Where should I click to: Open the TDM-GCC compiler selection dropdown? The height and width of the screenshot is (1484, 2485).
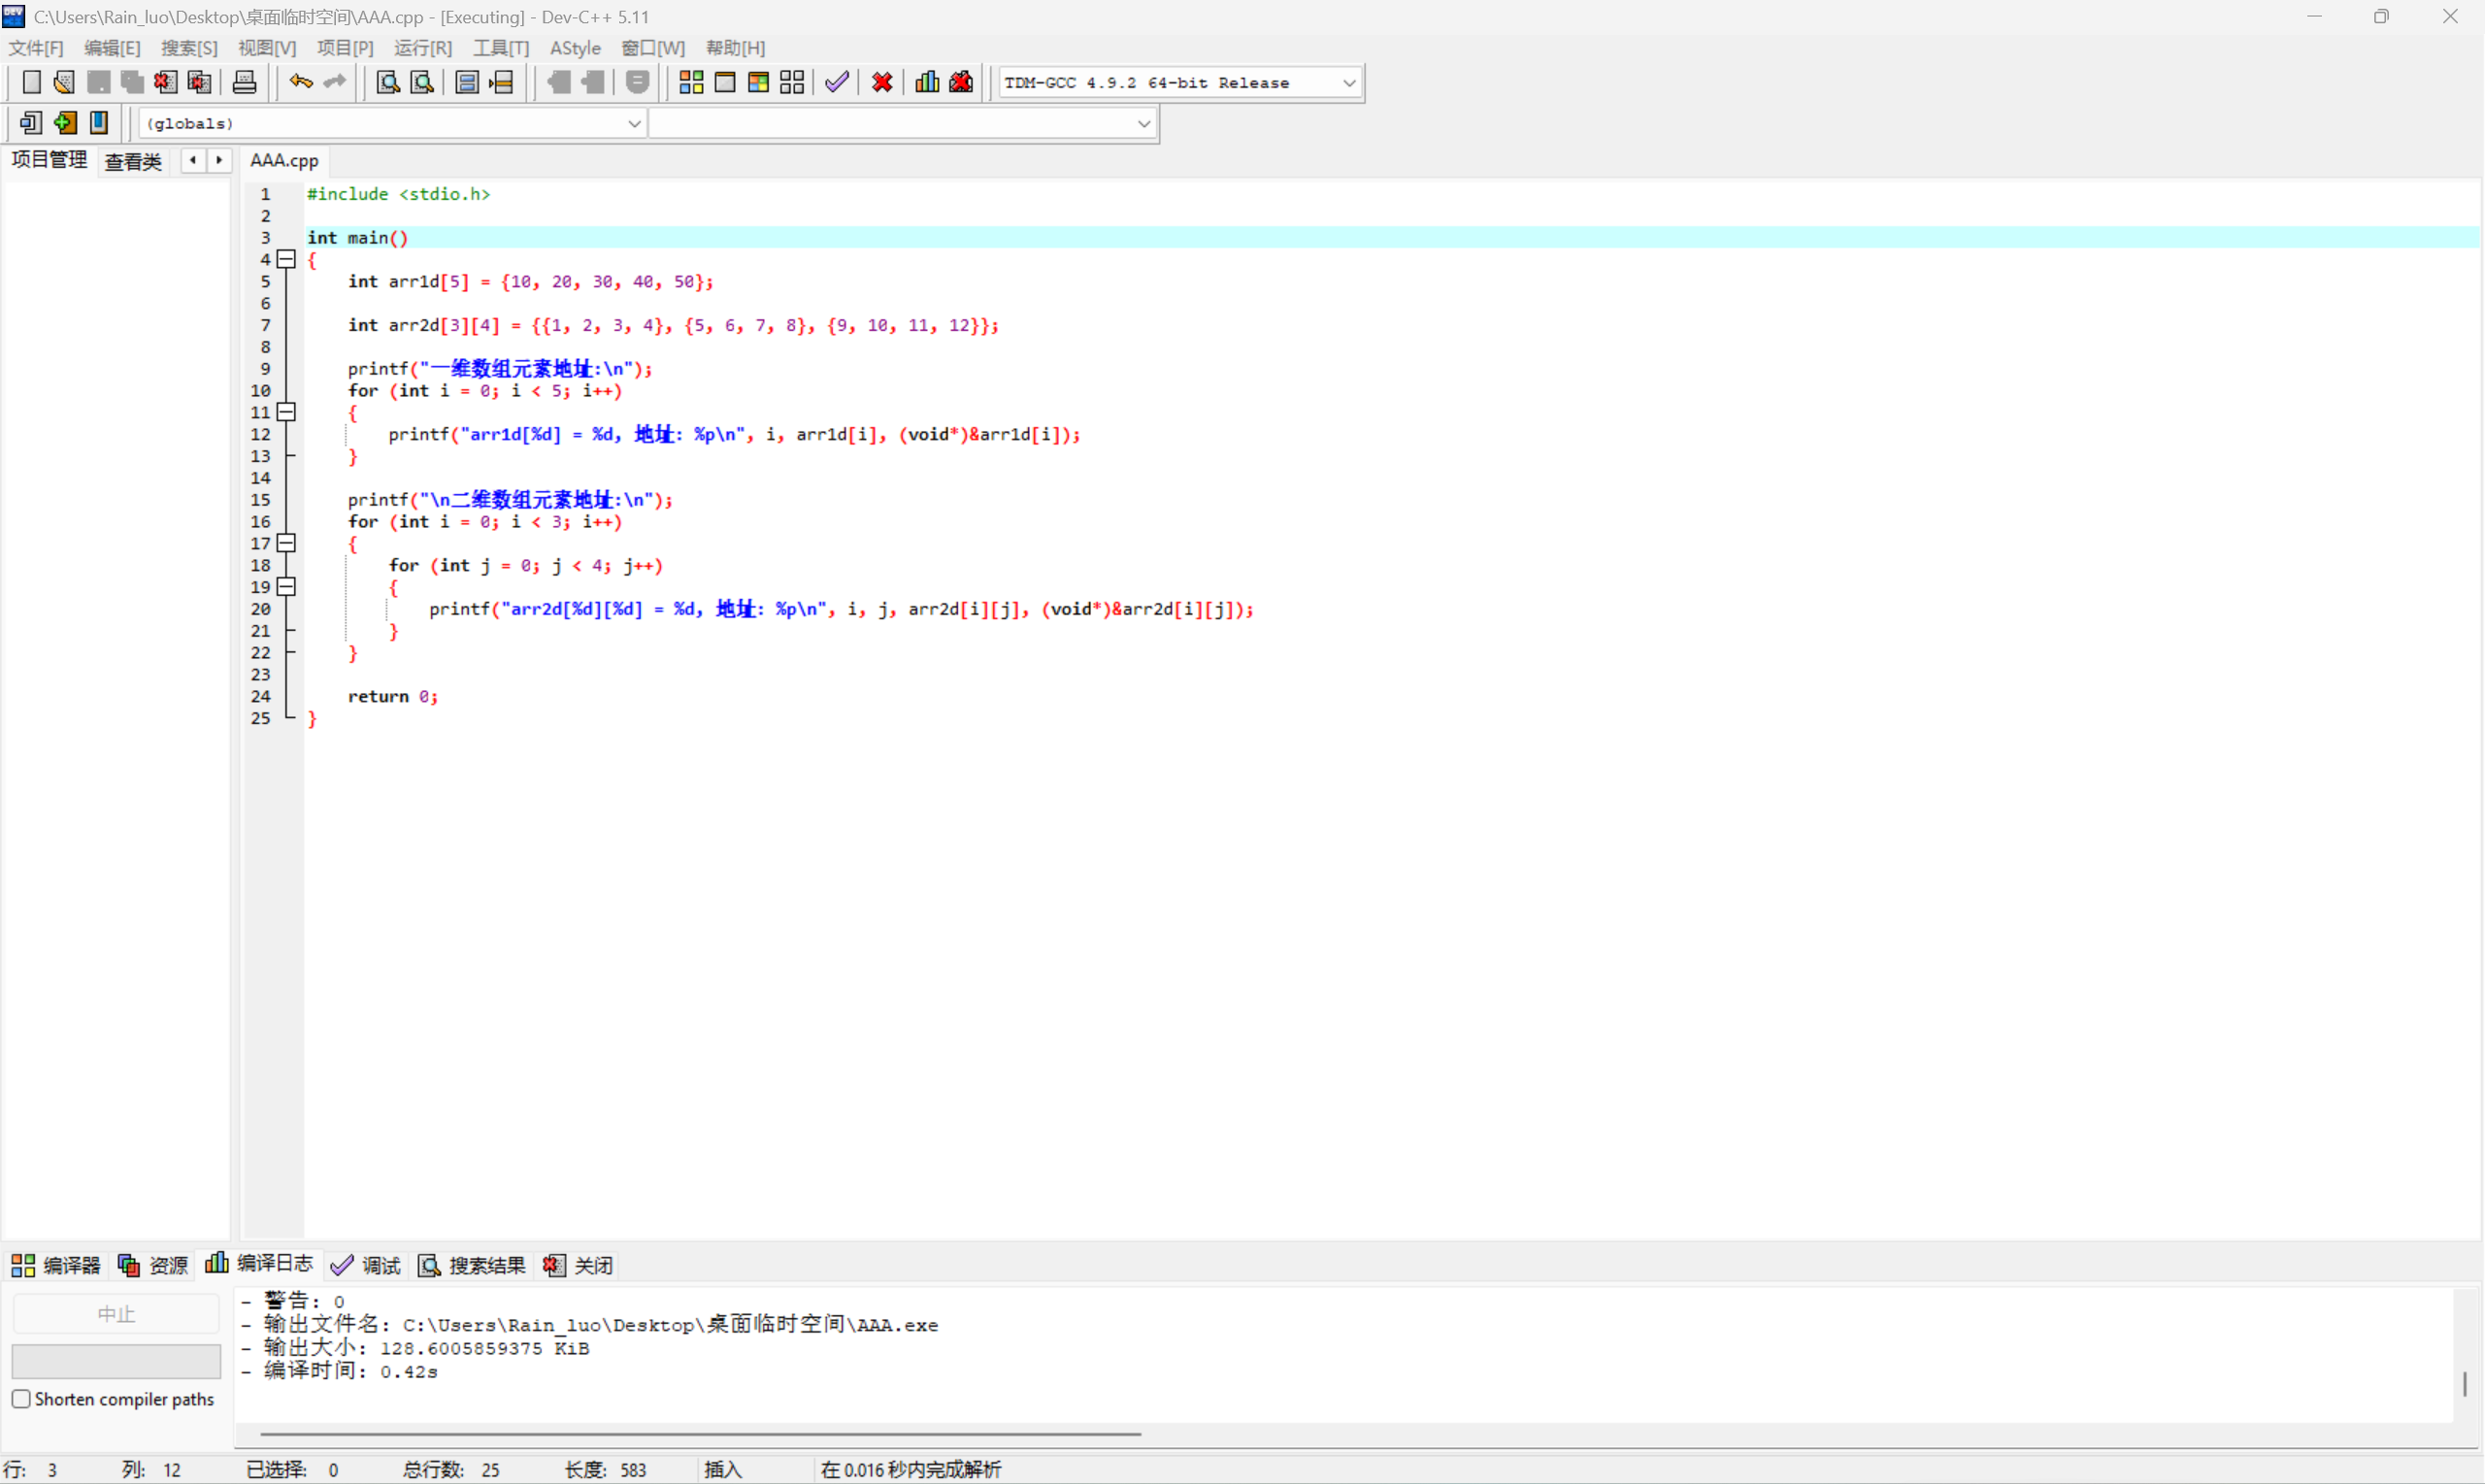[x=1349, y=83]
